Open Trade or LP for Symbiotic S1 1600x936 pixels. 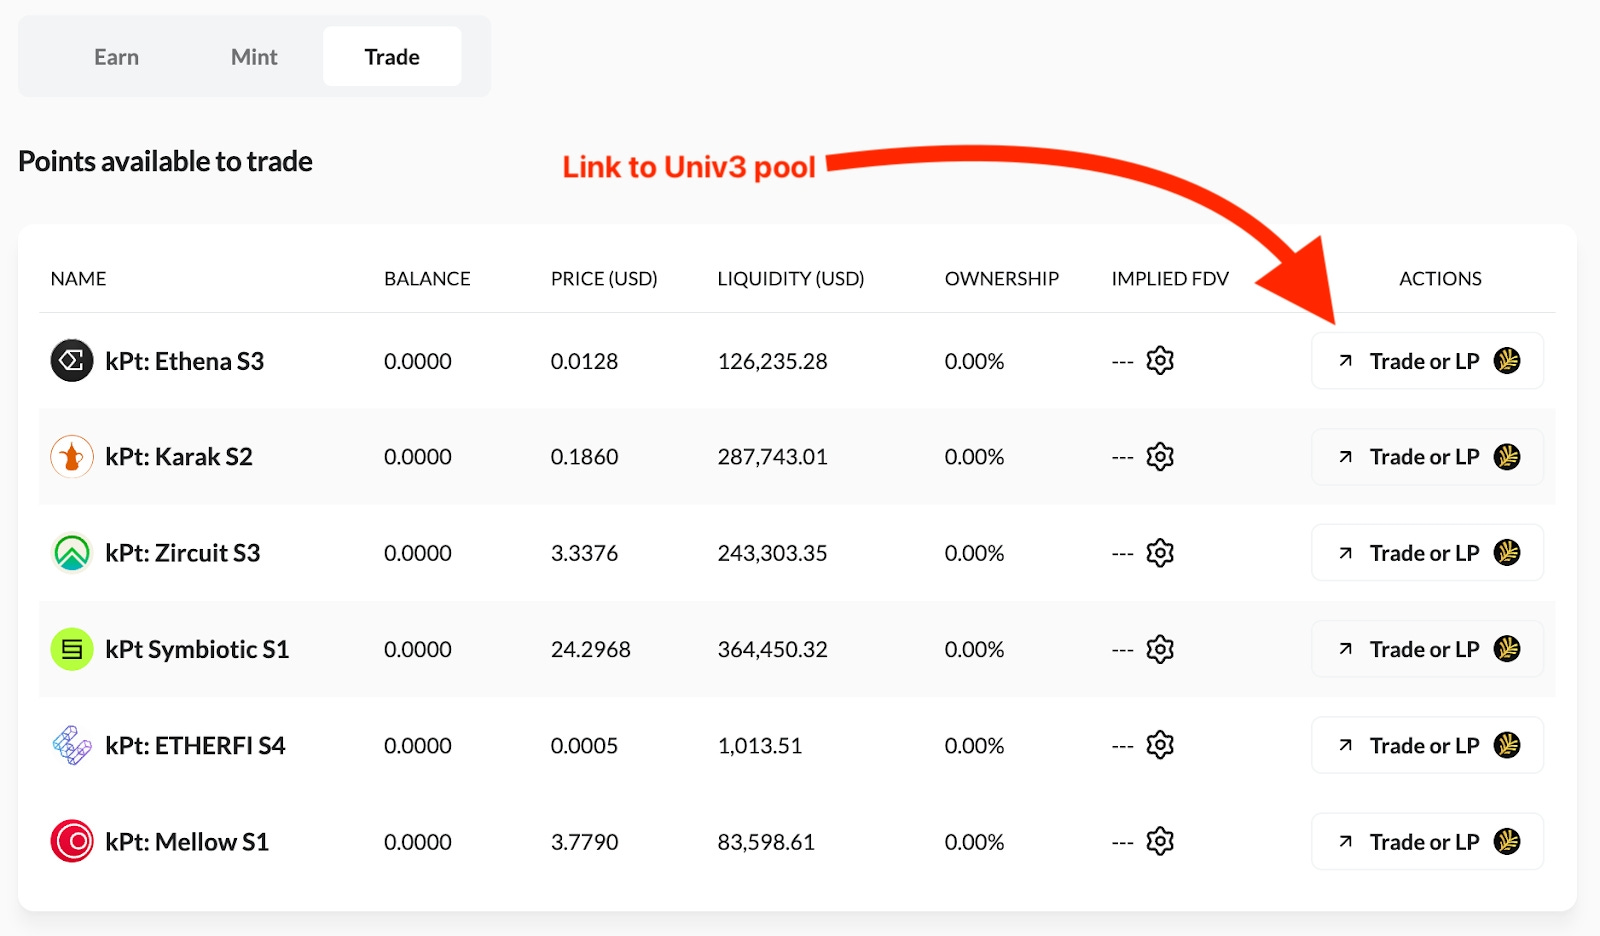[x=1427, y=649]
